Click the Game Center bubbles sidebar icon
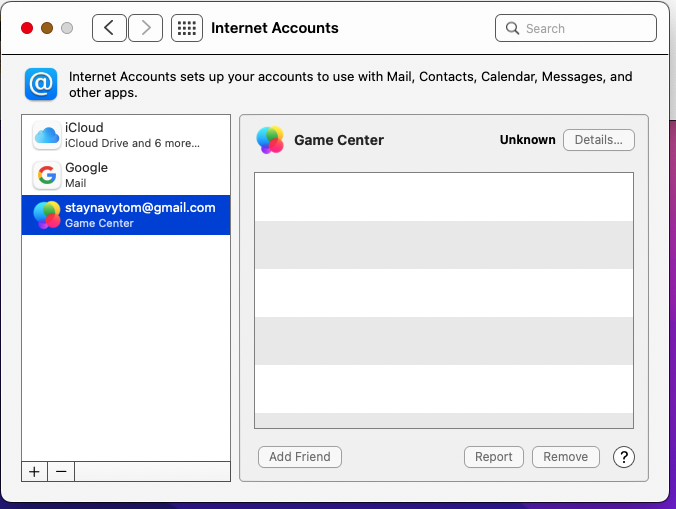Image resolution: width=676 pixels, height=509 pixels. point(47,215)
